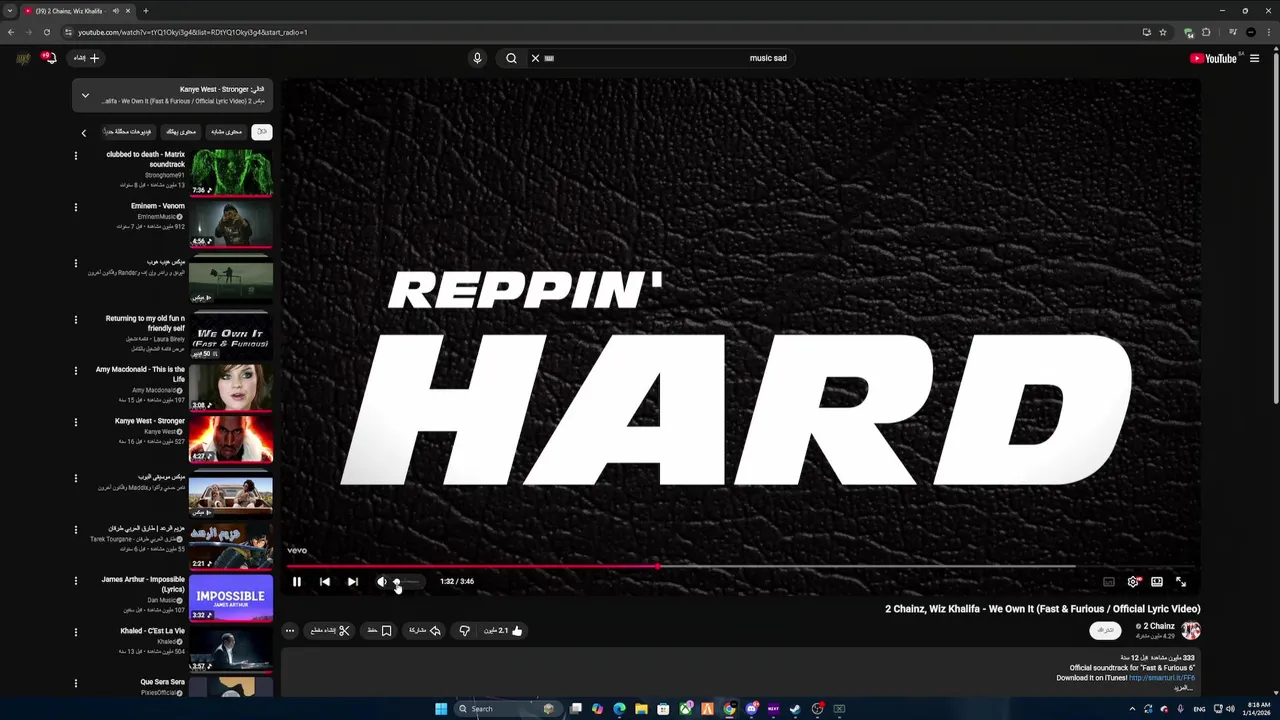Share the video via the share button

coord(425,630)
